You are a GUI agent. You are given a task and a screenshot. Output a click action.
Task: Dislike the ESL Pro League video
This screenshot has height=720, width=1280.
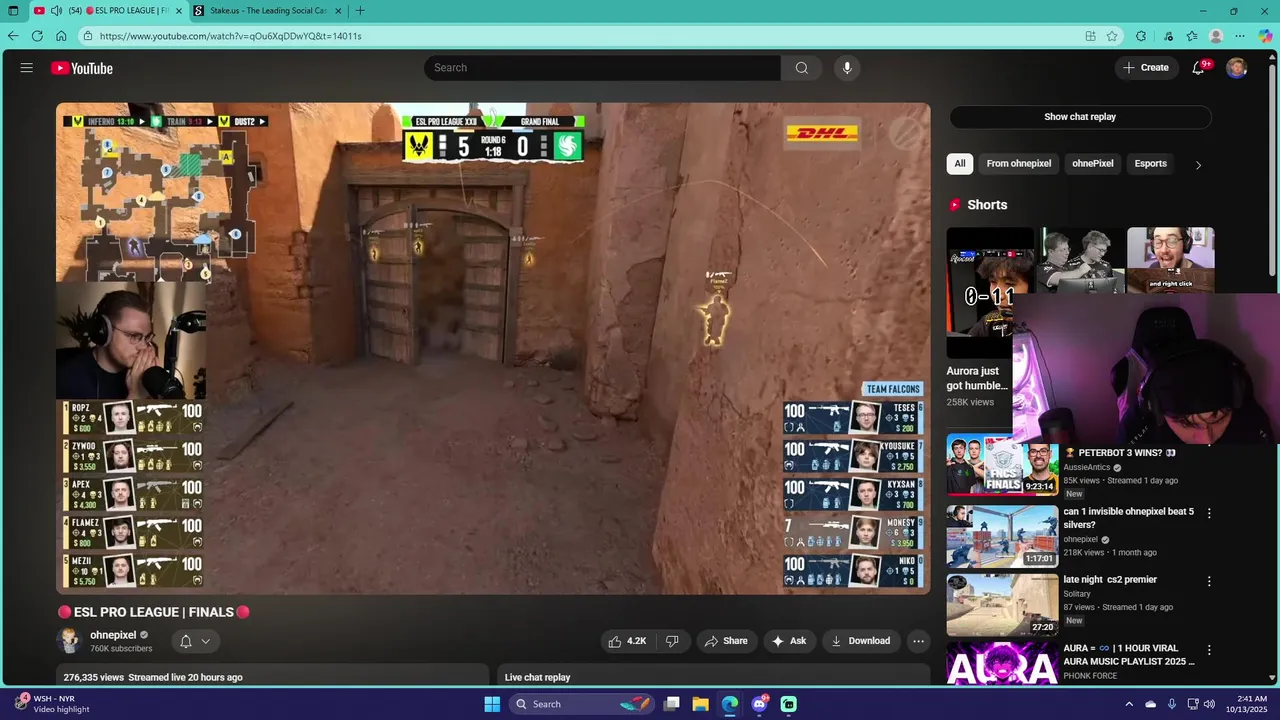[672, 641]
